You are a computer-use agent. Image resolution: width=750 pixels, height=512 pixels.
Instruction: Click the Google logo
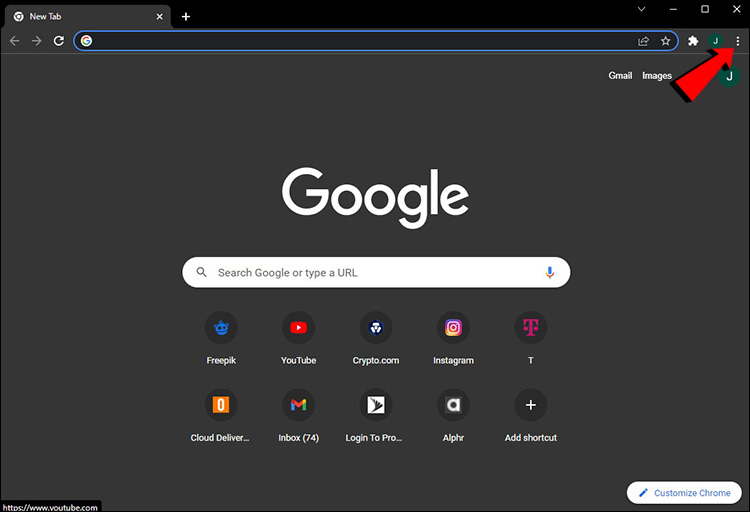coord(375,197)
